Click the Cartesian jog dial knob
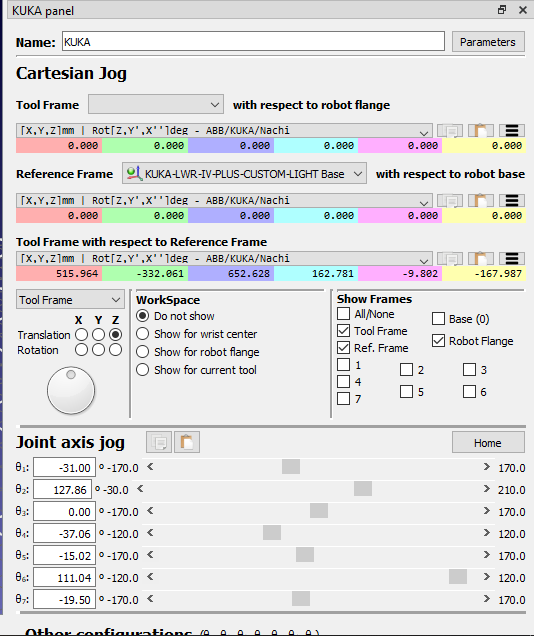 (x=71, y=390)
